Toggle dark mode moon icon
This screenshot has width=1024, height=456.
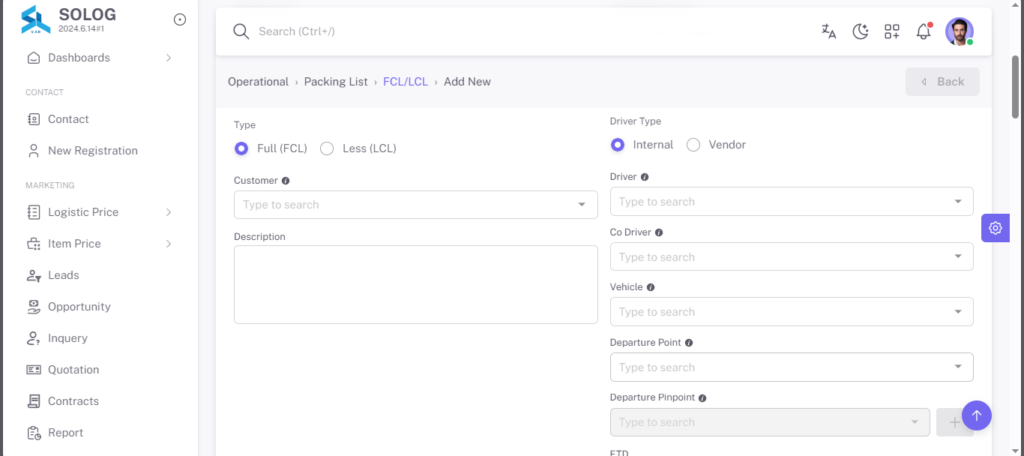[x=861, y=31]
